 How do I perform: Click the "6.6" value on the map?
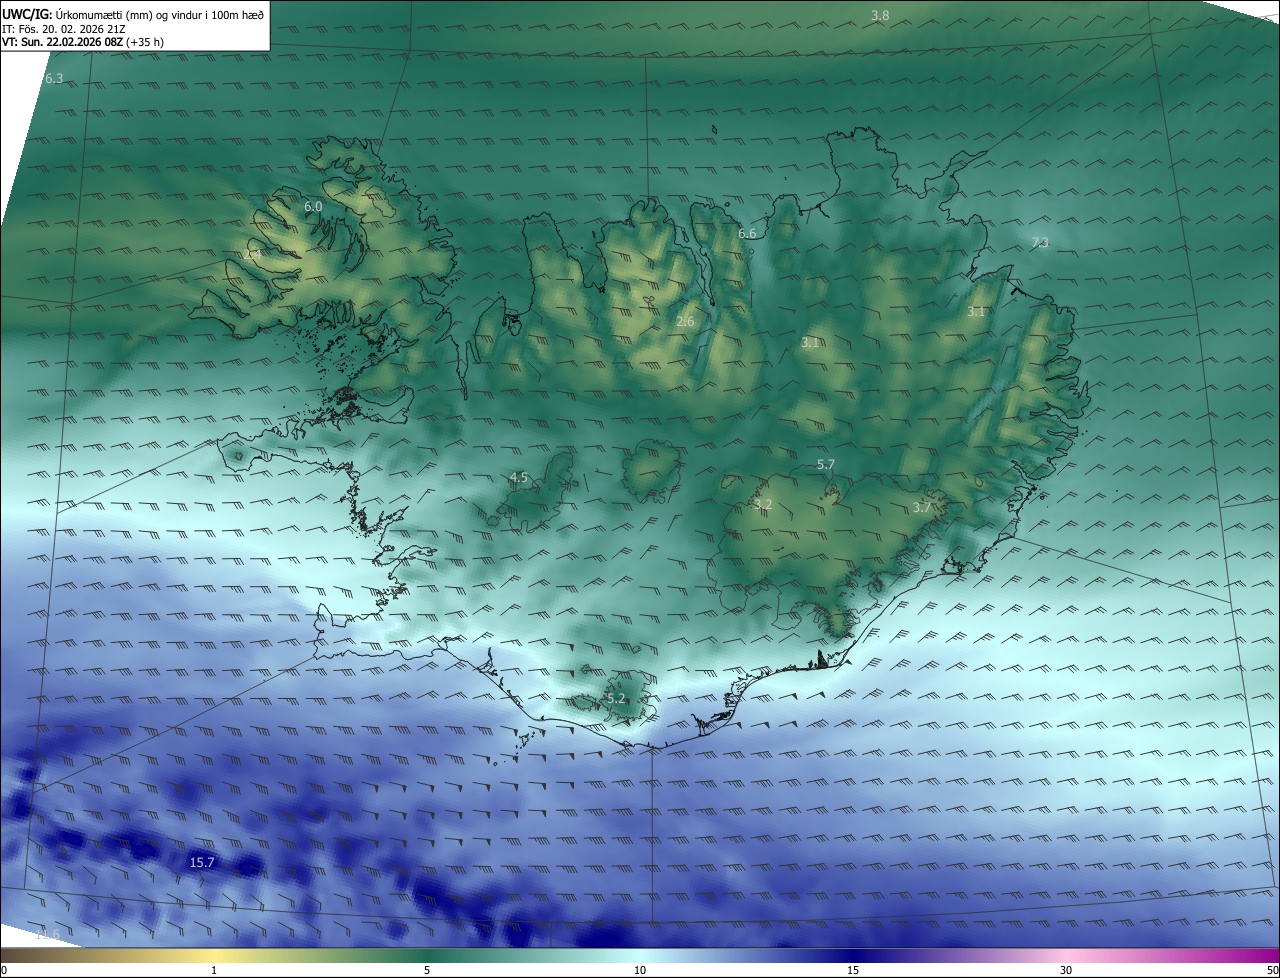[747, 233]
